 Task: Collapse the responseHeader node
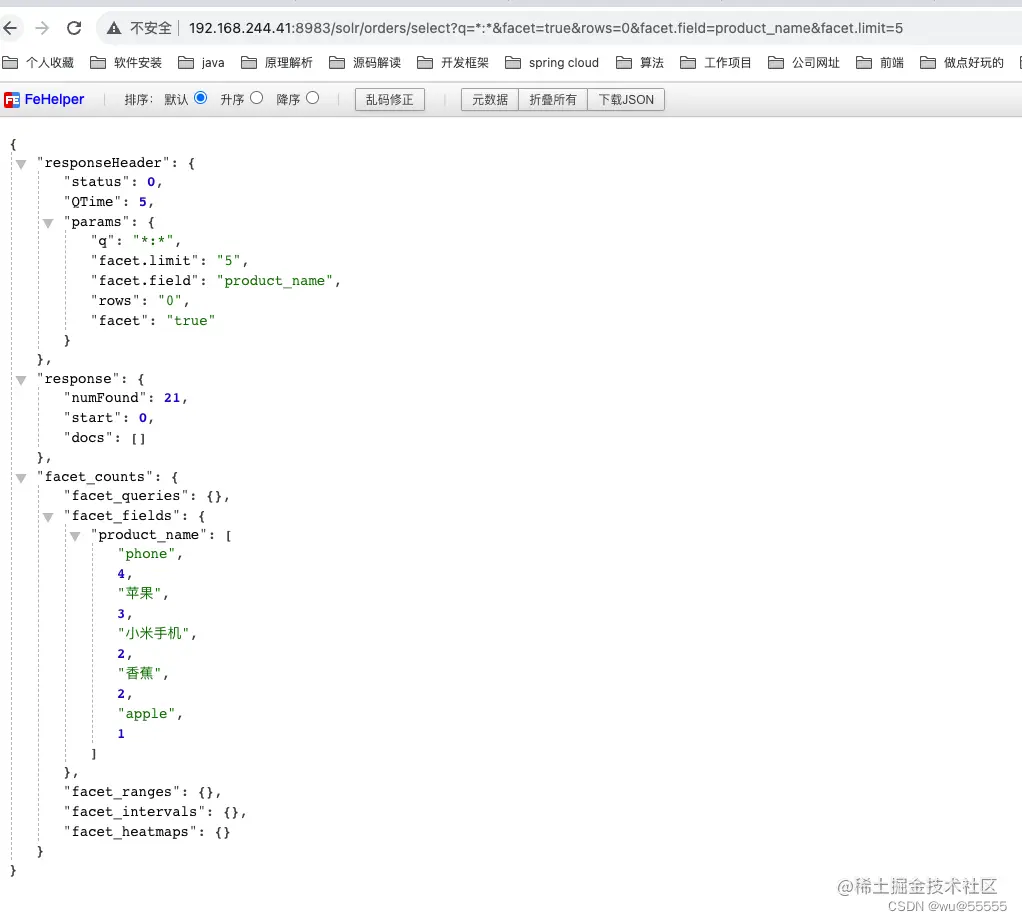click(x=21, y=164)
